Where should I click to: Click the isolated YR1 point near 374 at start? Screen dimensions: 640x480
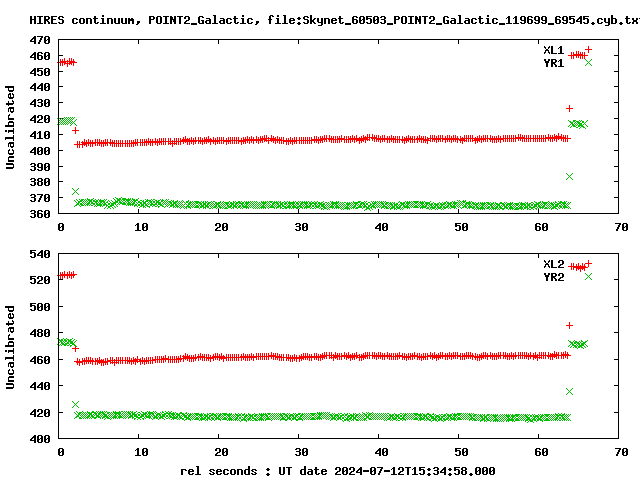pos(75,191)
